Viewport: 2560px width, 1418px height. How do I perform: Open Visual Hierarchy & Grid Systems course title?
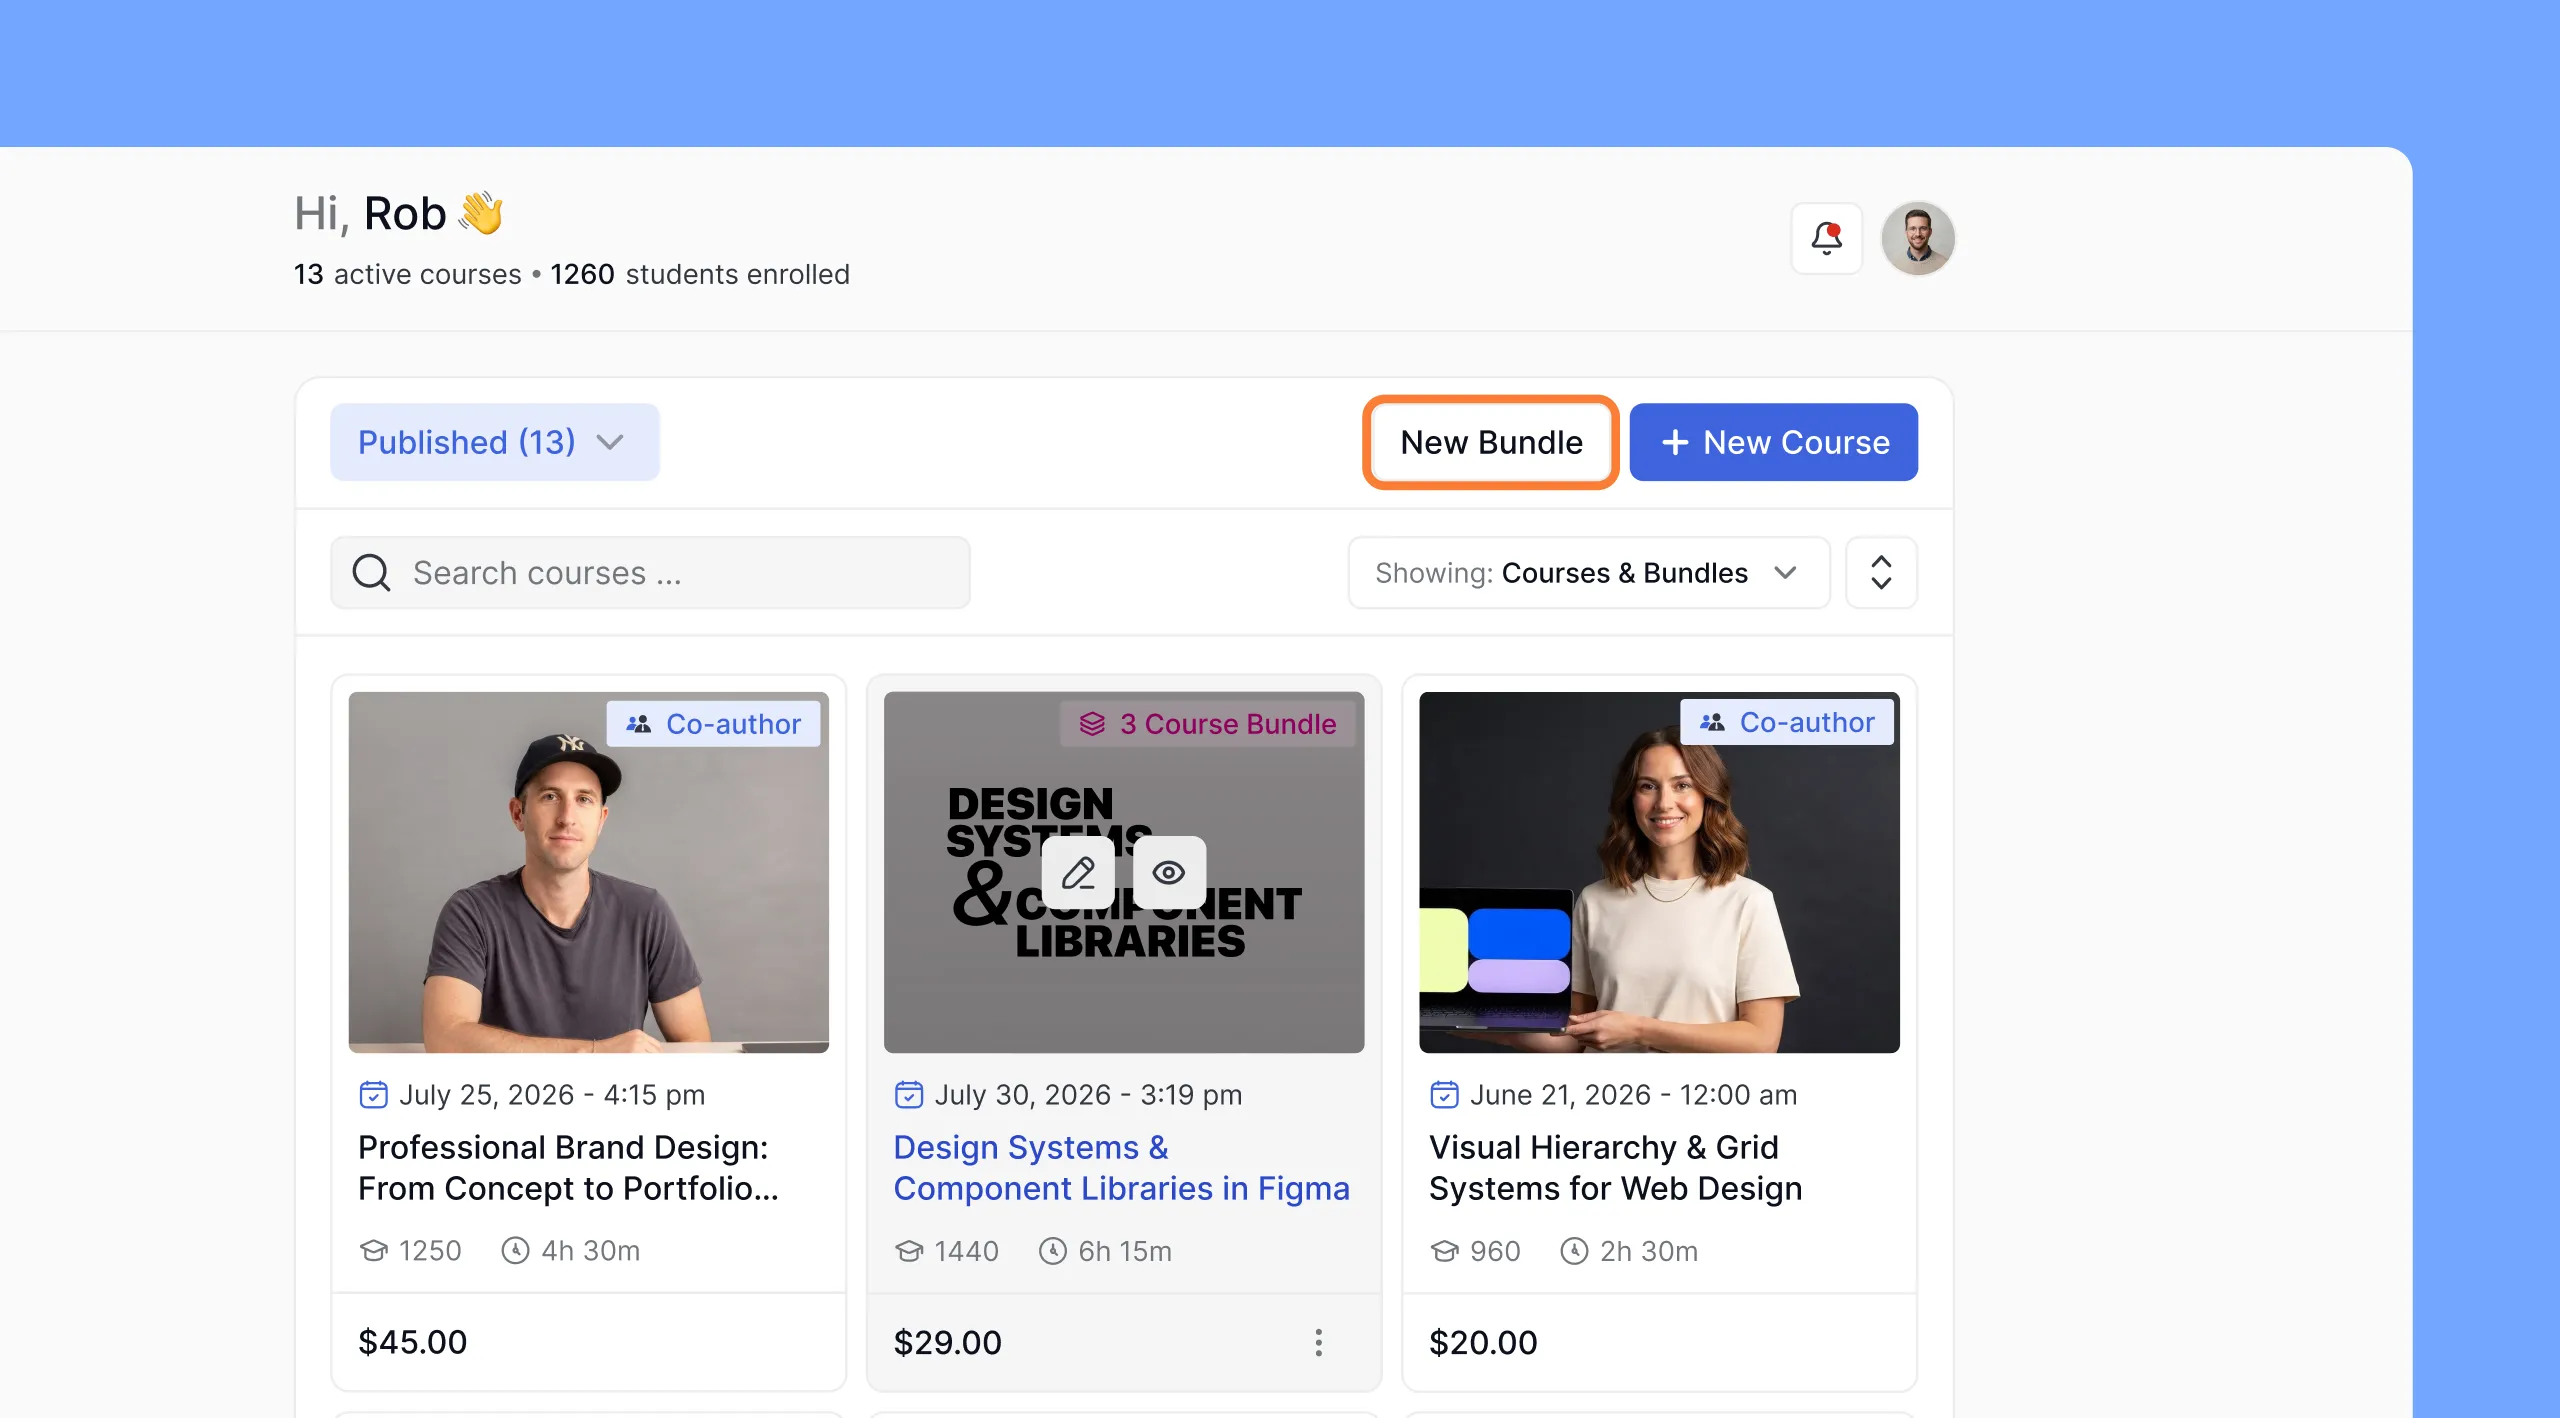[x=1615, y=1168]
